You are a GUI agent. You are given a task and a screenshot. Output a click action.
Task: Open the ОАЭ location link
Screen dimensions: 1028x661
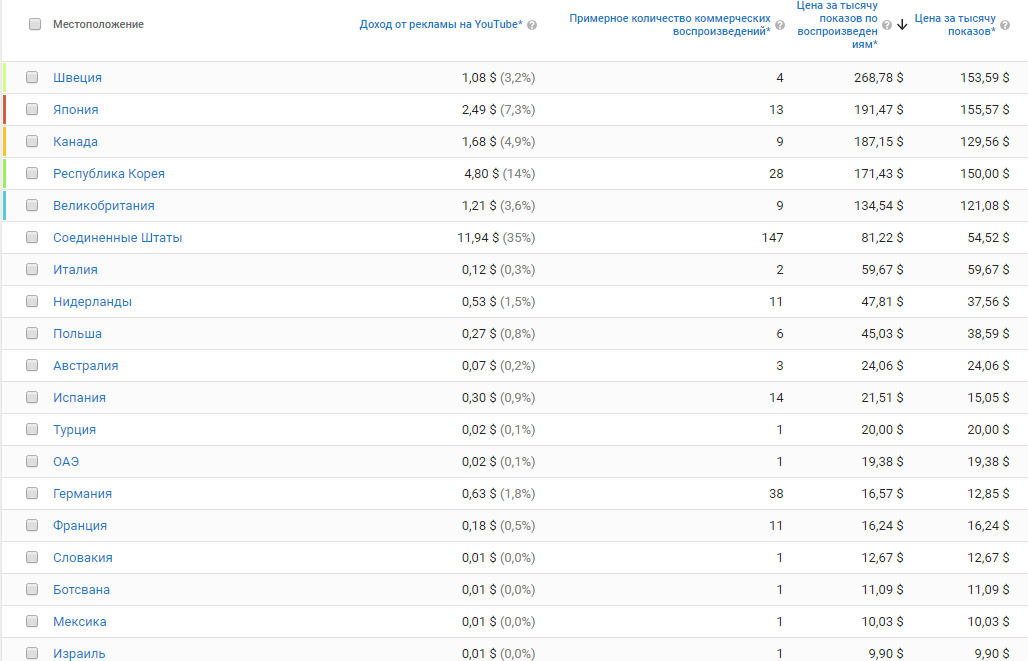66,462
